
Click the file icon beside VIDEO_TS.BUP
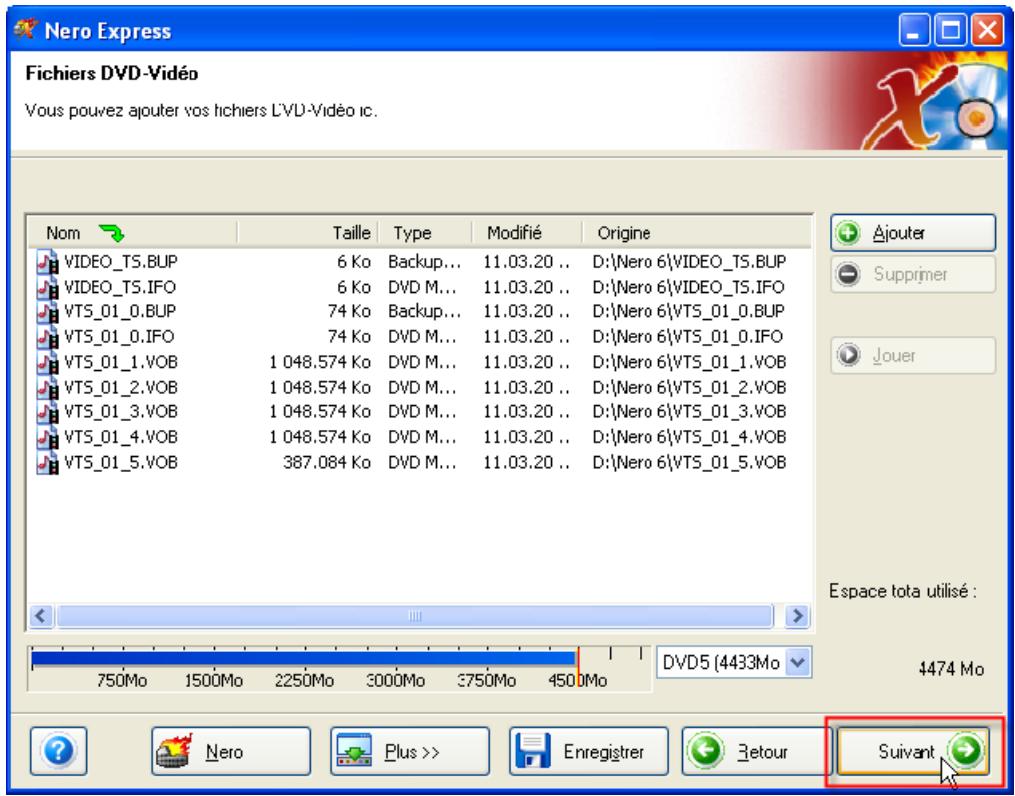tap(47, 262)
